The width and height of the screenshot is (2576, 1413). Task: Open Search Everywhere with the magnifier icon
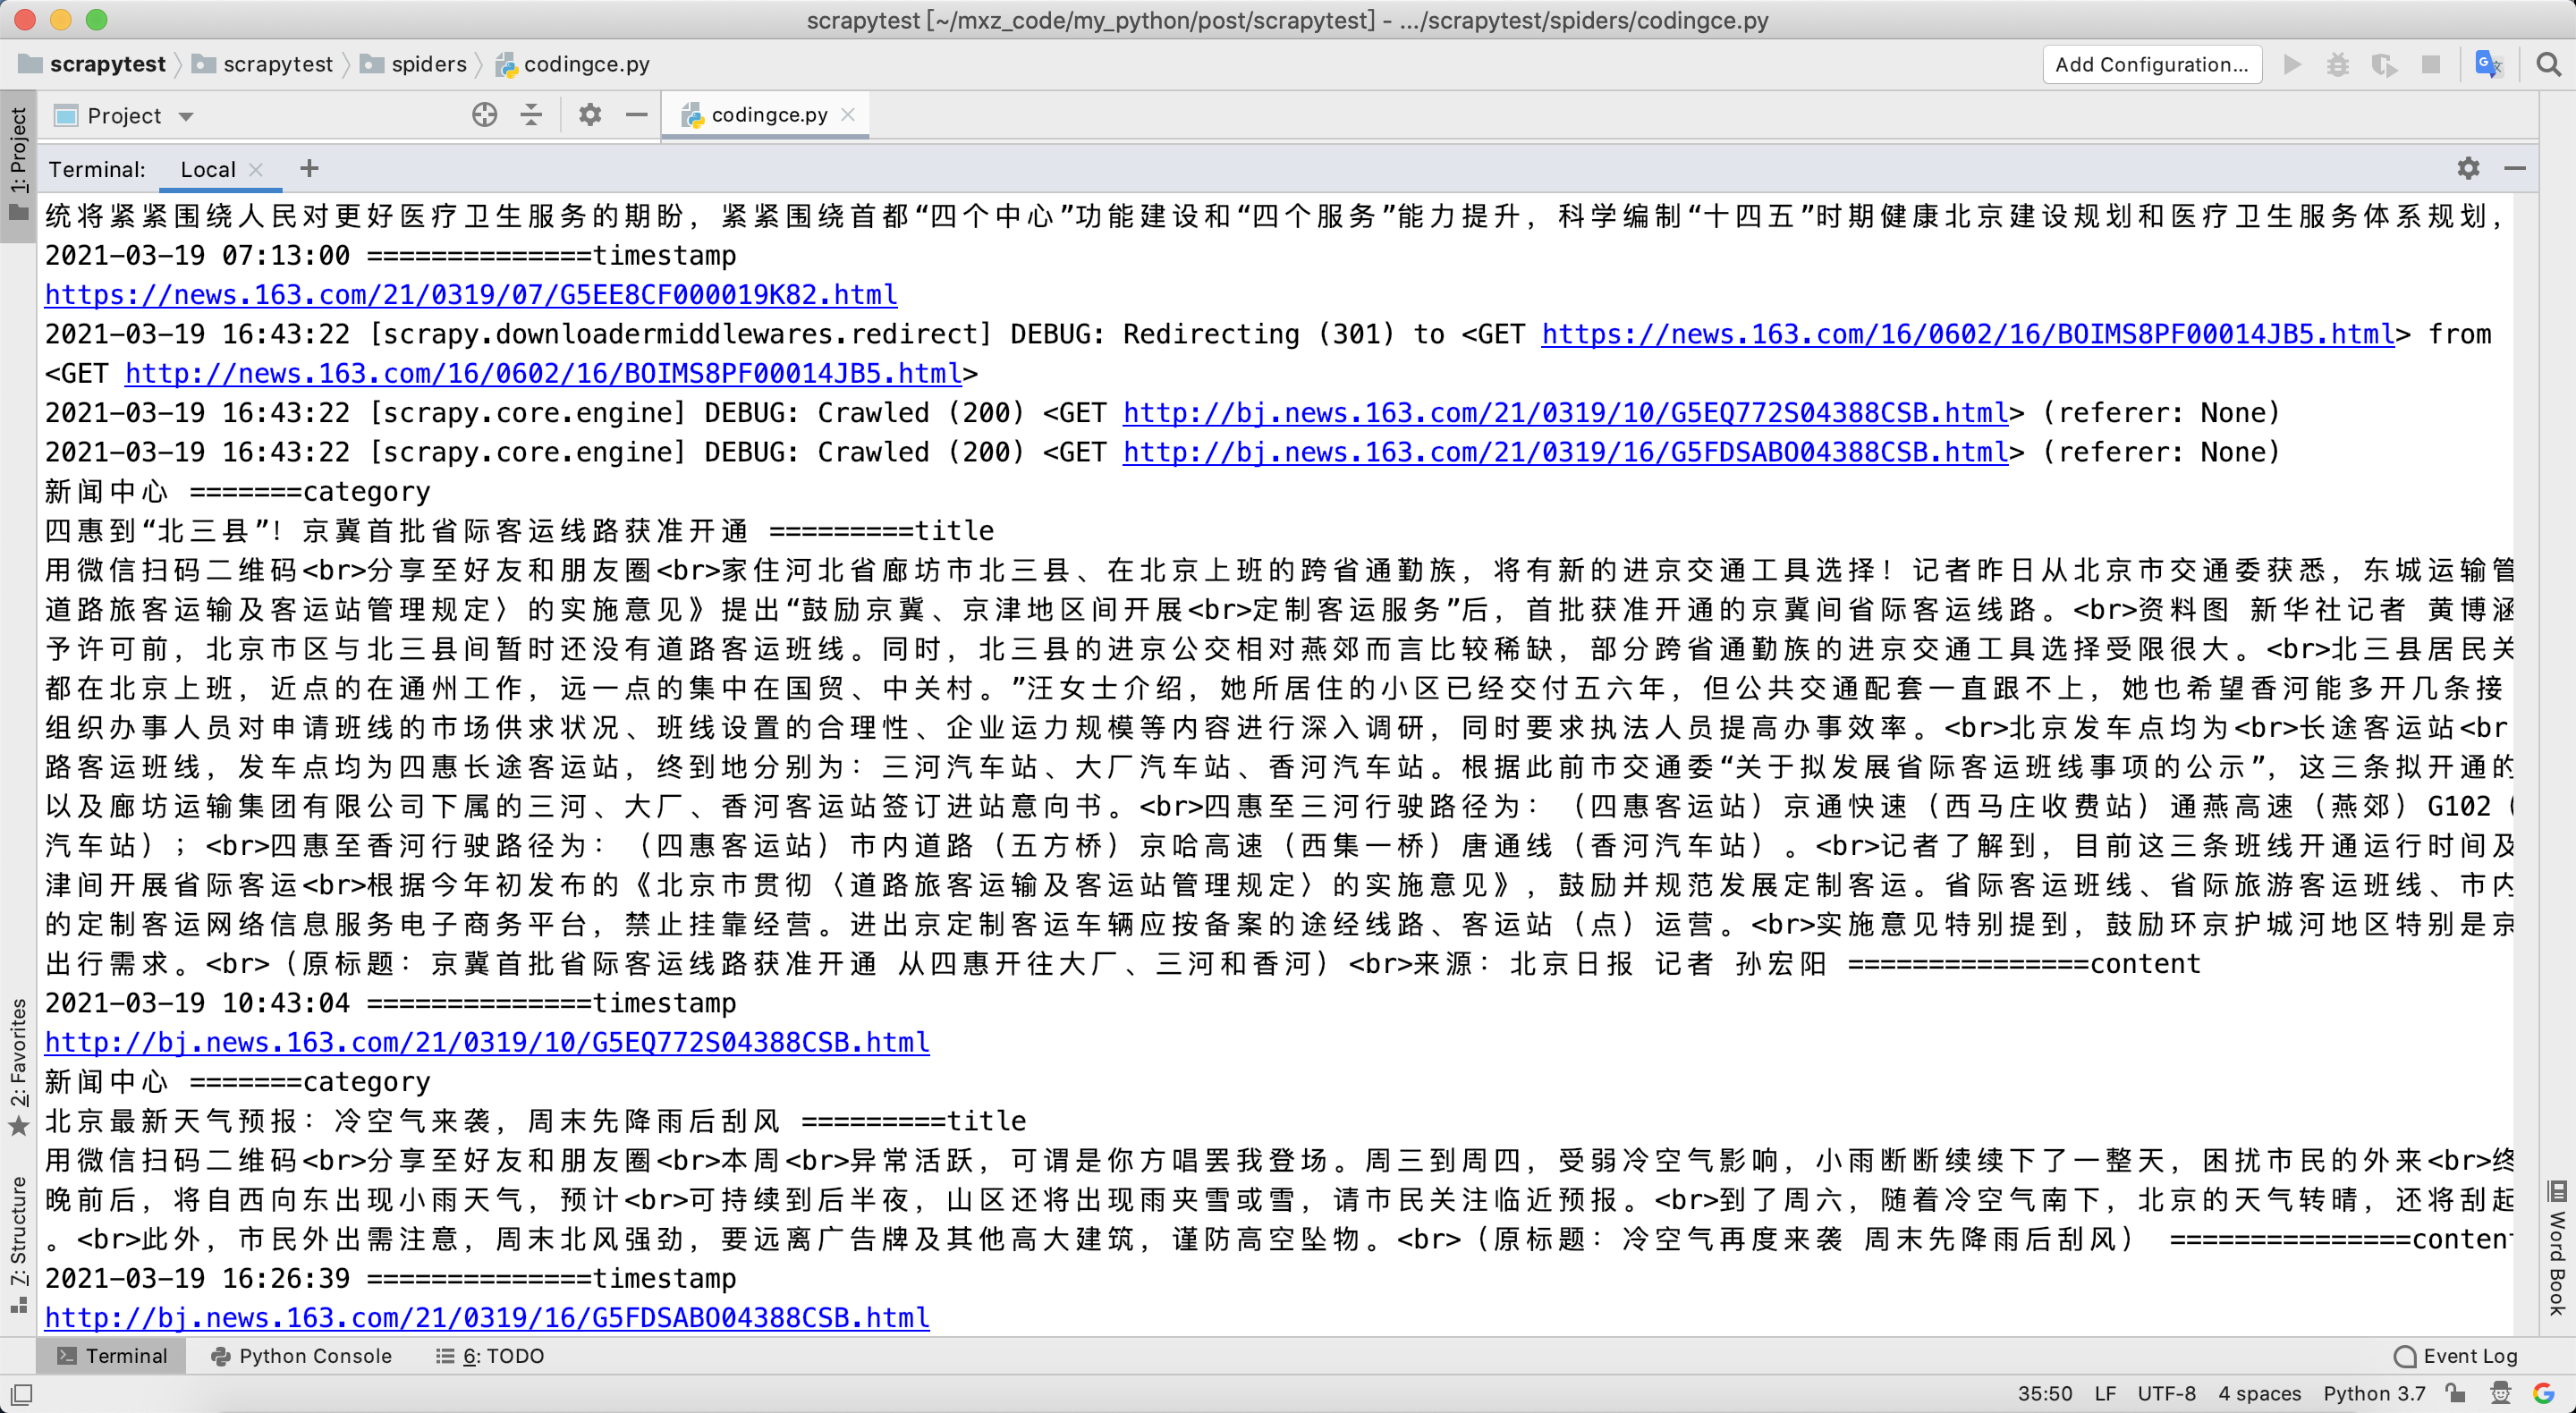tap(2548, 65)
